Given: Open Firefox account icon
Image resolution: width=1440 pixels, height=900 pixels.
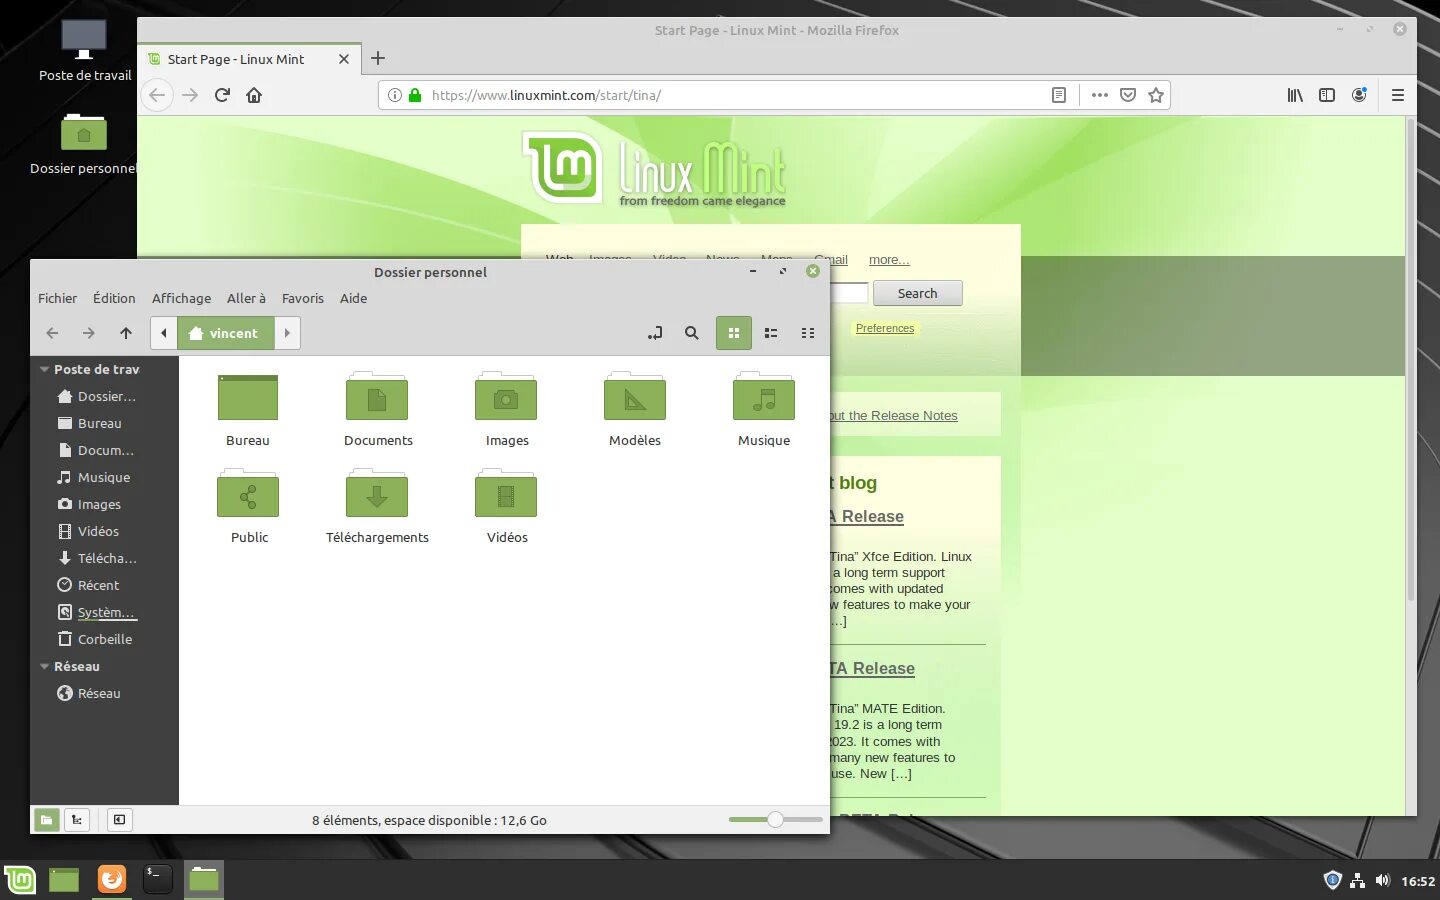Looking at the screenshot, I should pyautogui.click(x=1359, y=95).
